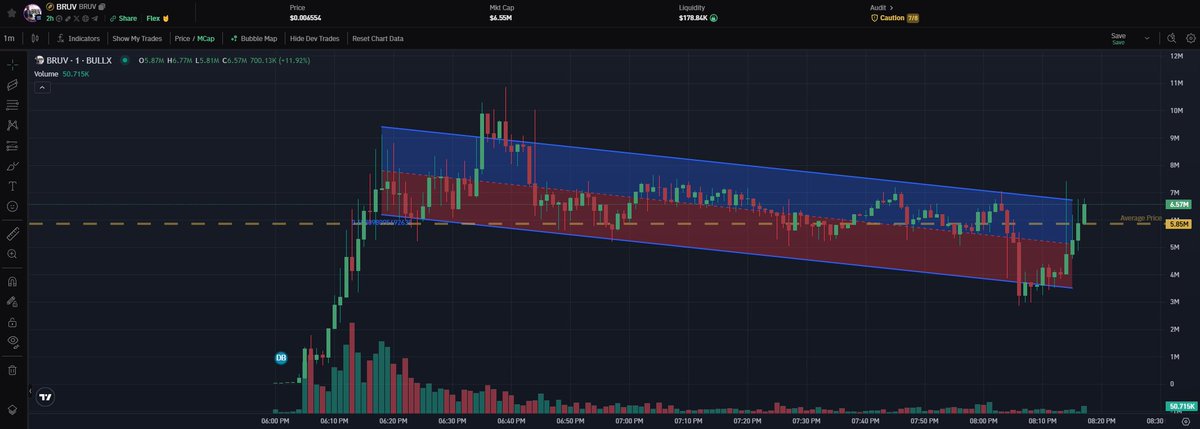
Task: Open the emoji icons tool
Action: [x=12, y=206]
